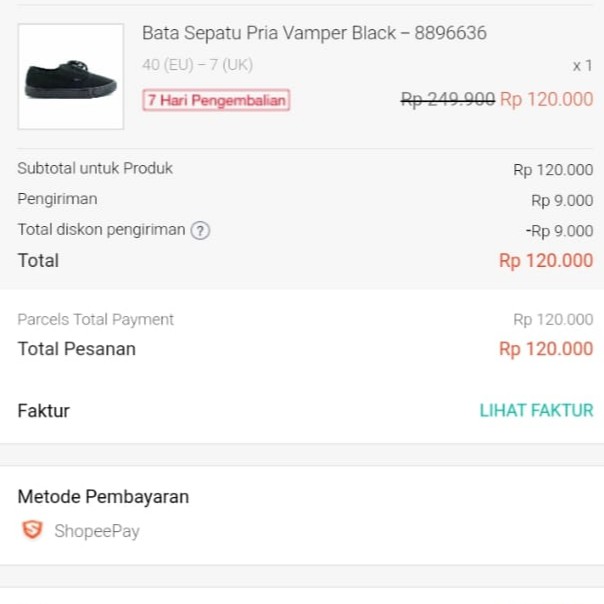Click the Total diskon pengiriman label
604x604 pixels.
pos(101,230)
